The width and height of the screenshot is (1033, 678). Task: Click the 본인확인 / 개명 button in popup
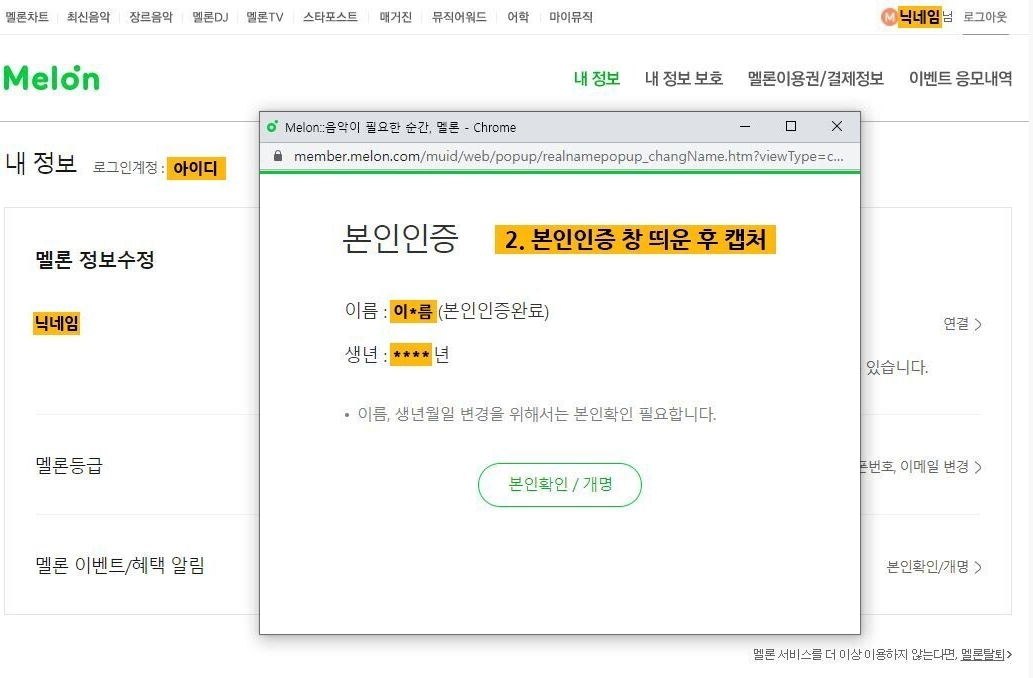point(560,484)
